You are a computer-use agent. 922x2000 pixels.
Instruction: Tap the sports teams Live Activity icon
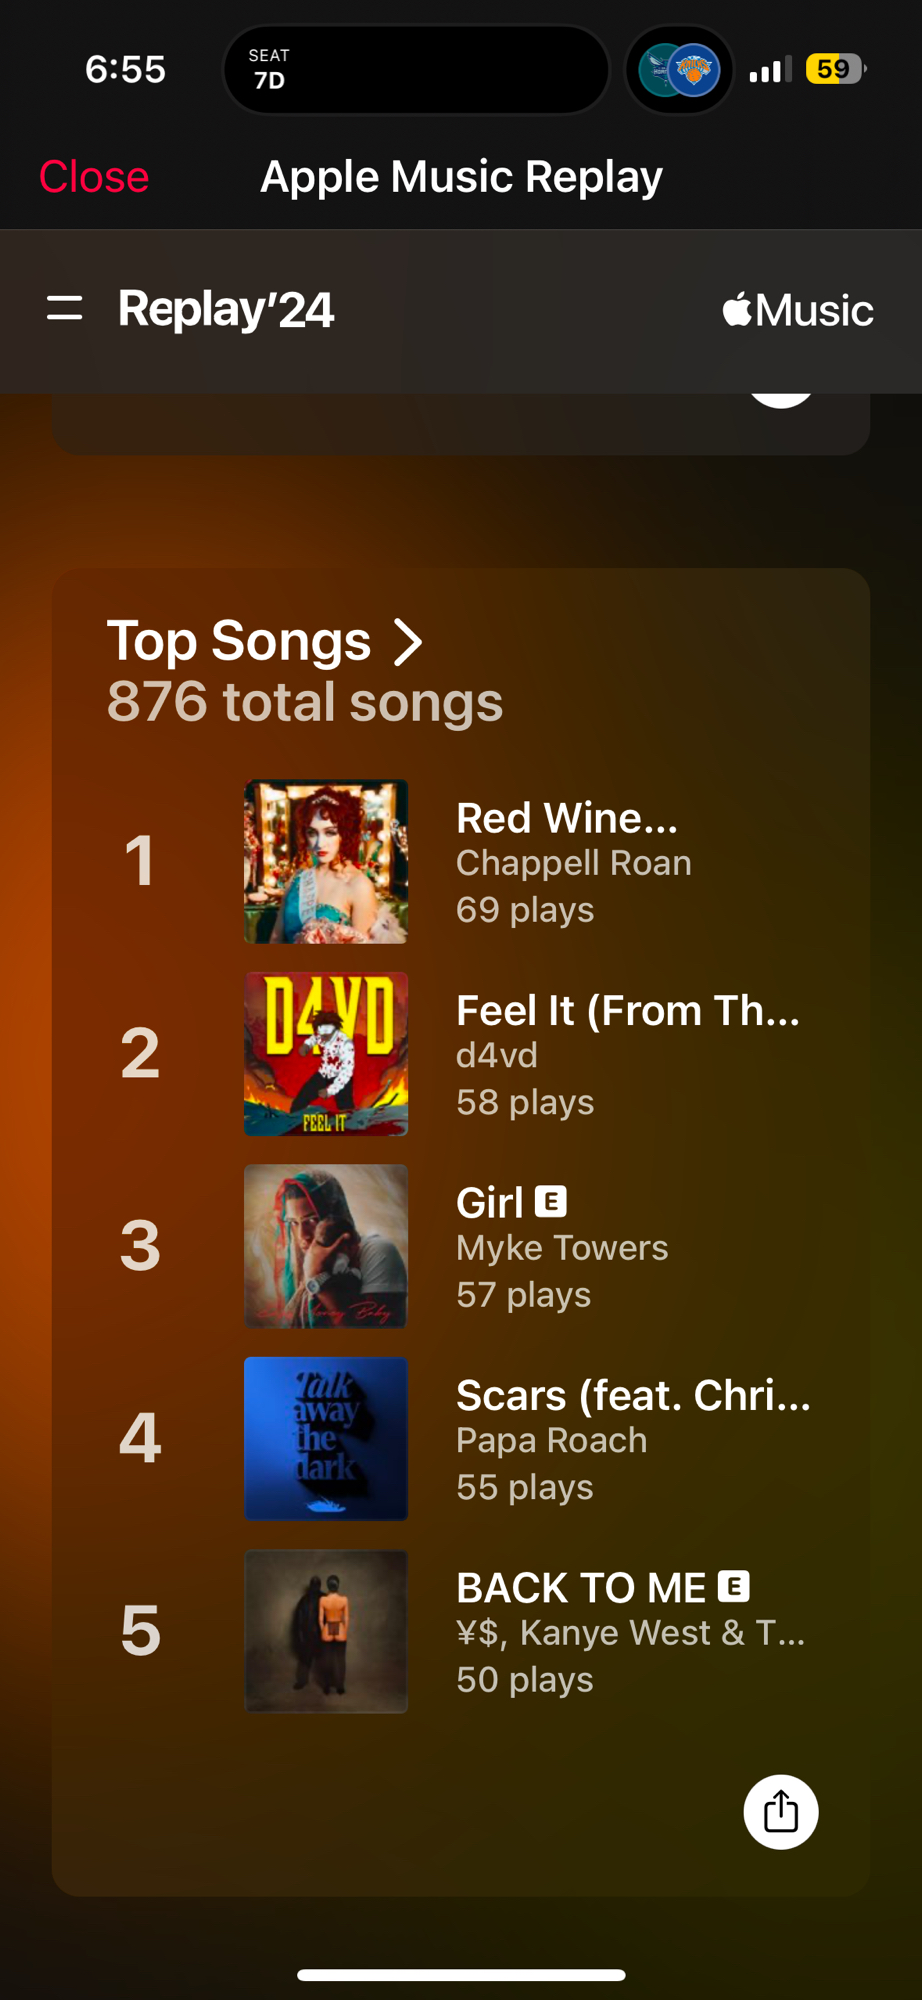coord(680,70)
